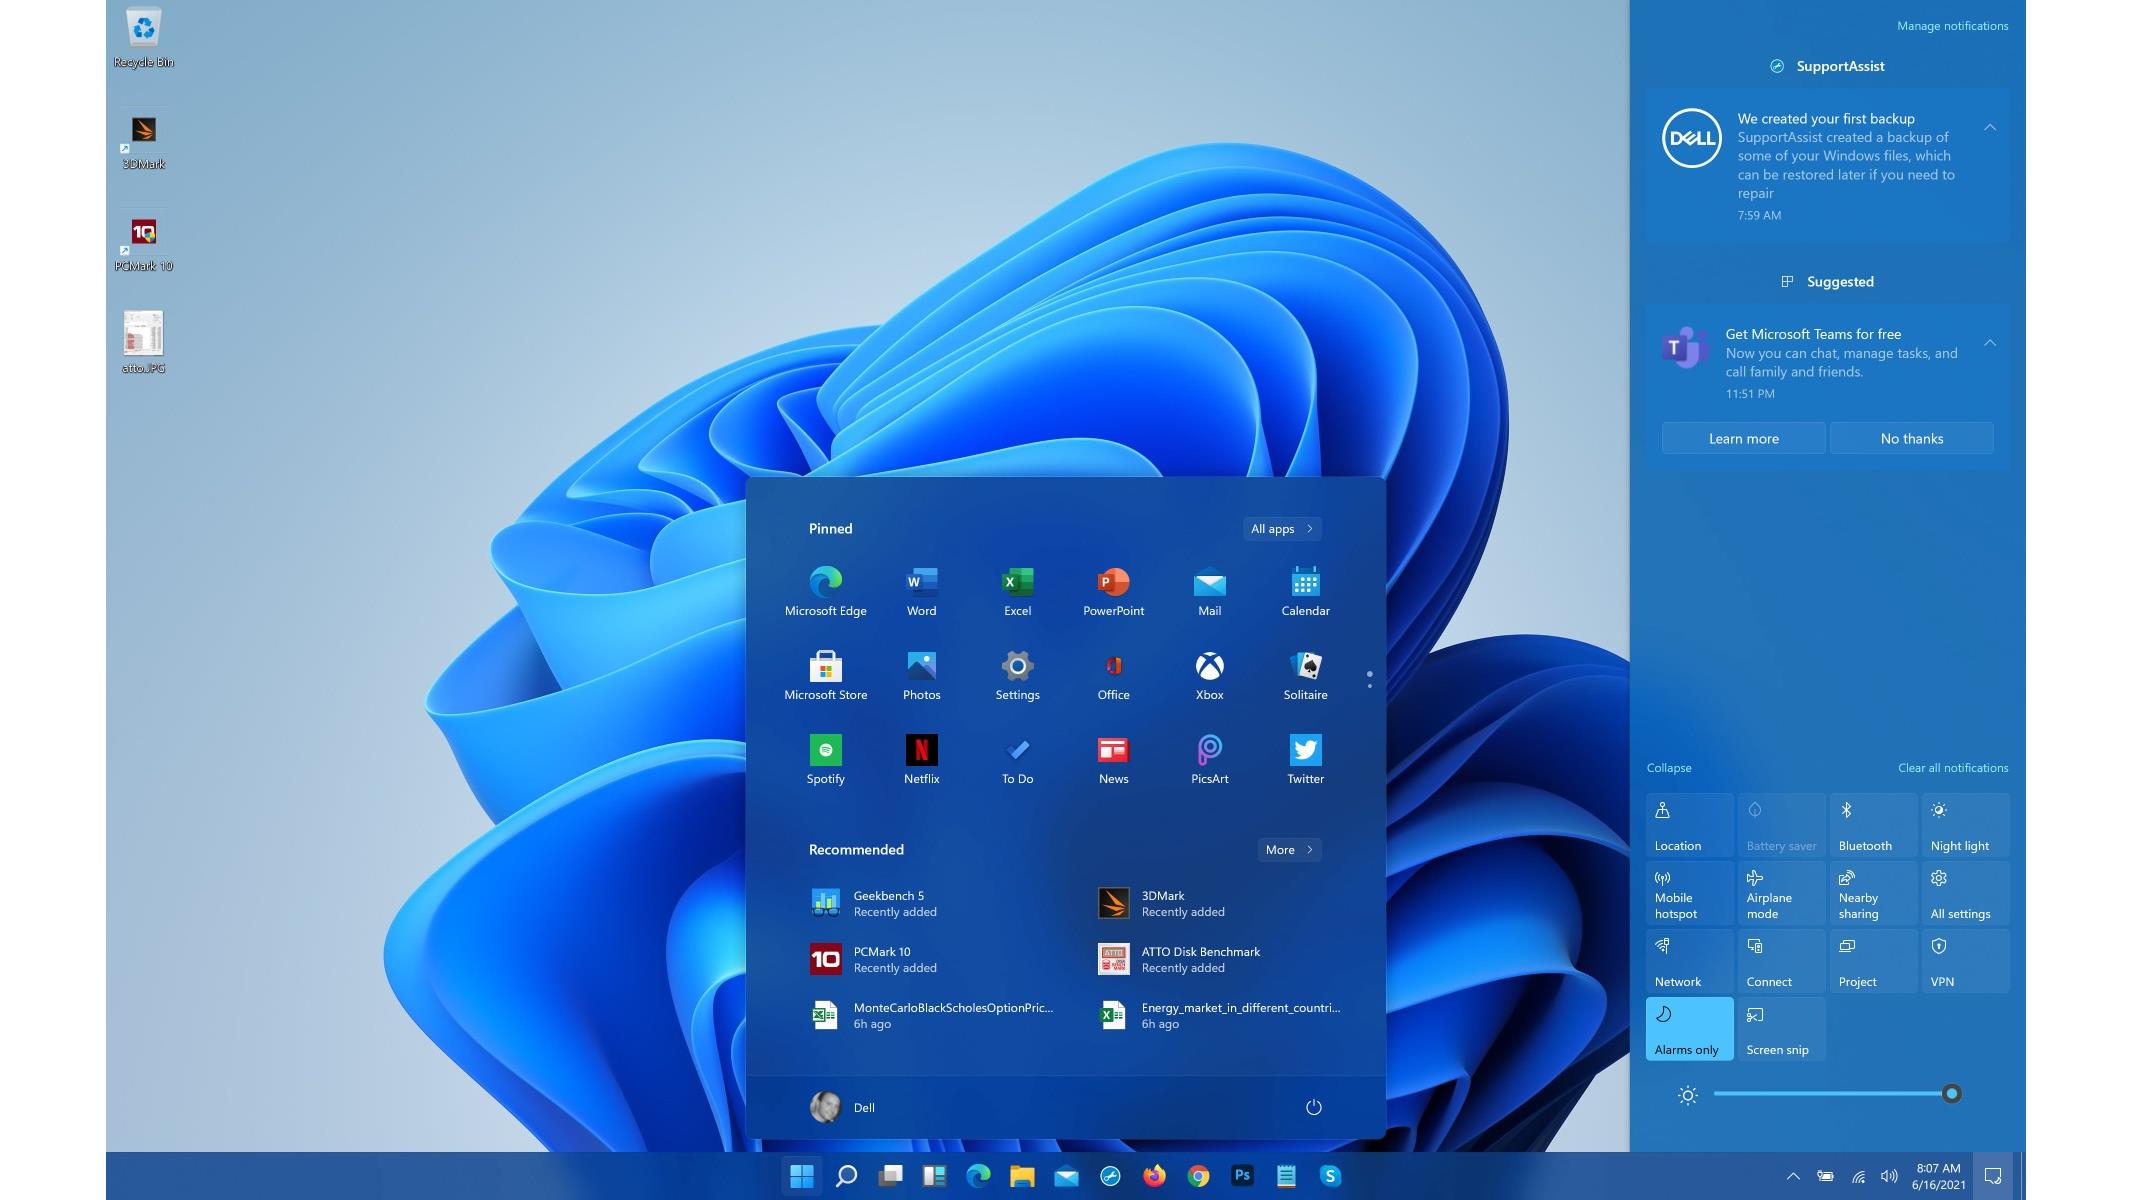Open Network quick action tile
The image size is (2133, 1200).
coord(1689,961)
